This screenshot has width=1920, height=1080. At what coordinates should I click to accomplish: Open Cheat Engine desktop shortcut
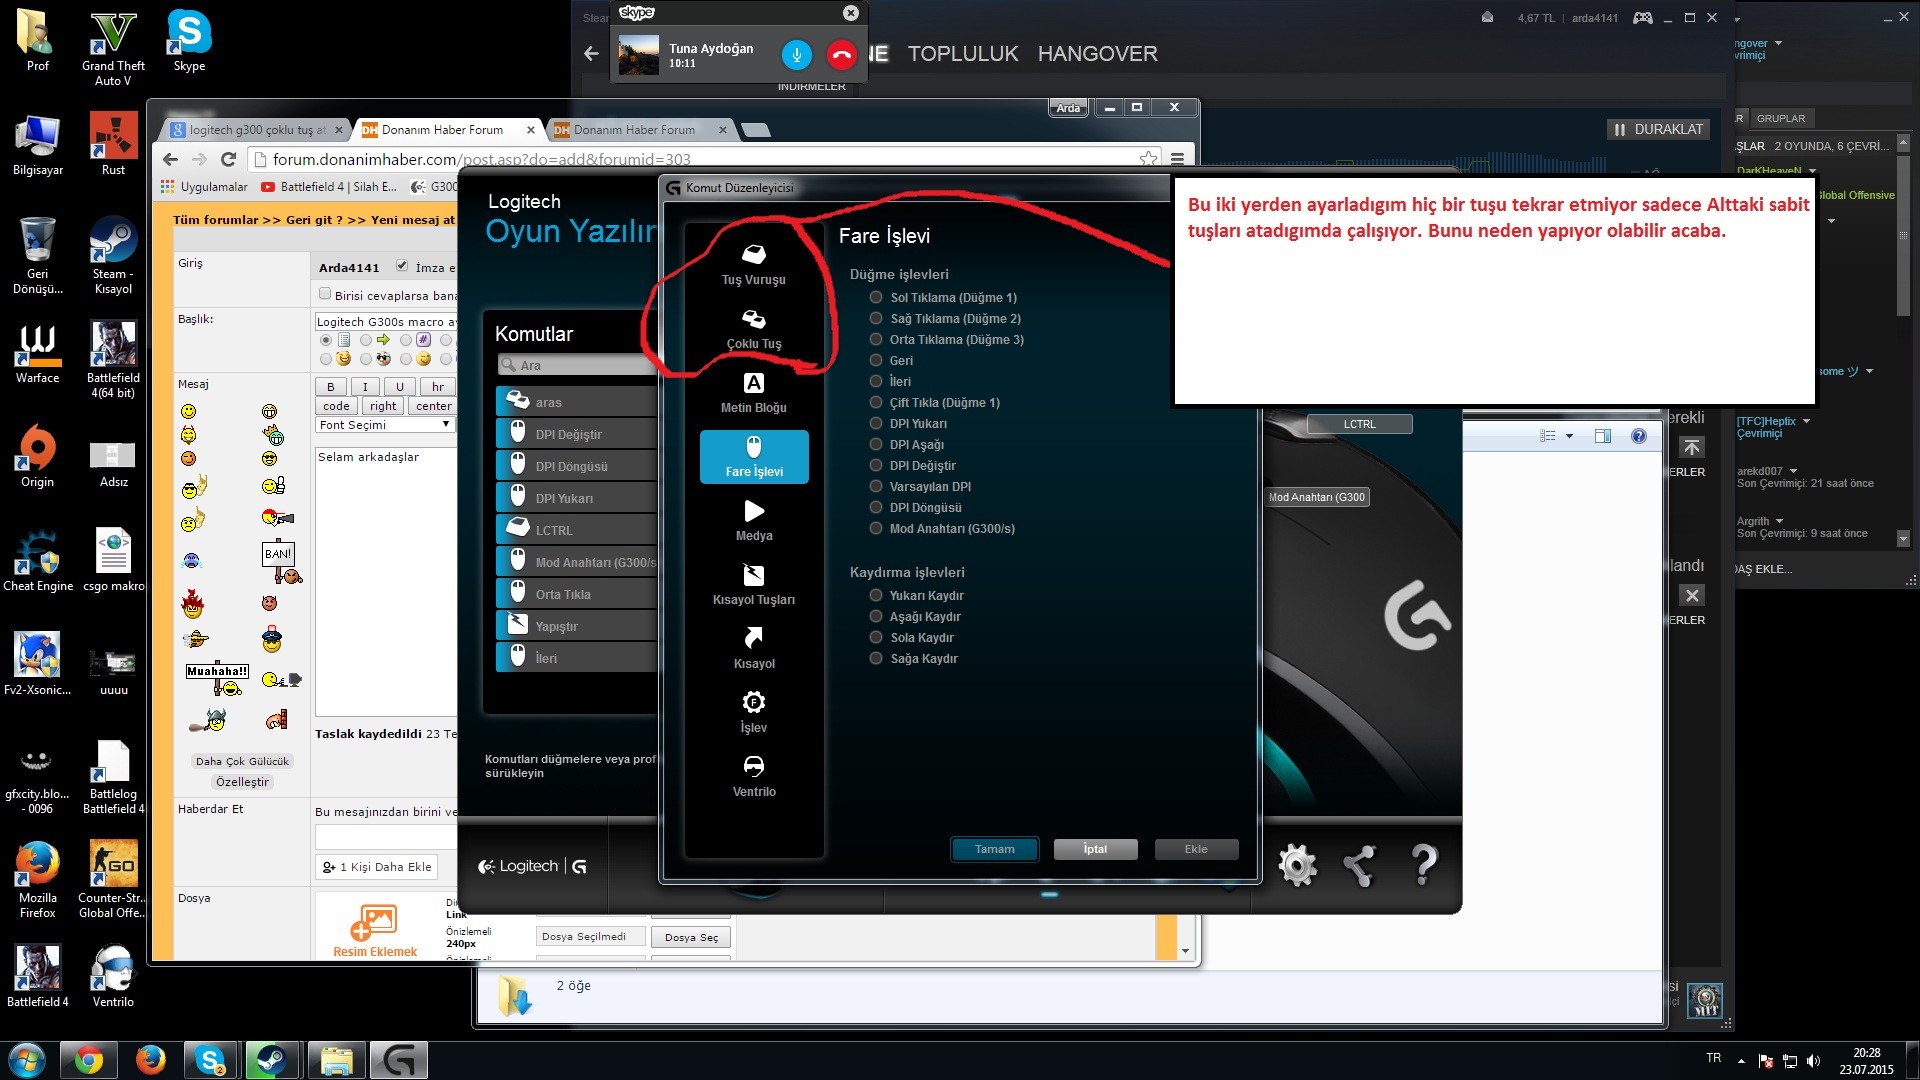point(38,562)
